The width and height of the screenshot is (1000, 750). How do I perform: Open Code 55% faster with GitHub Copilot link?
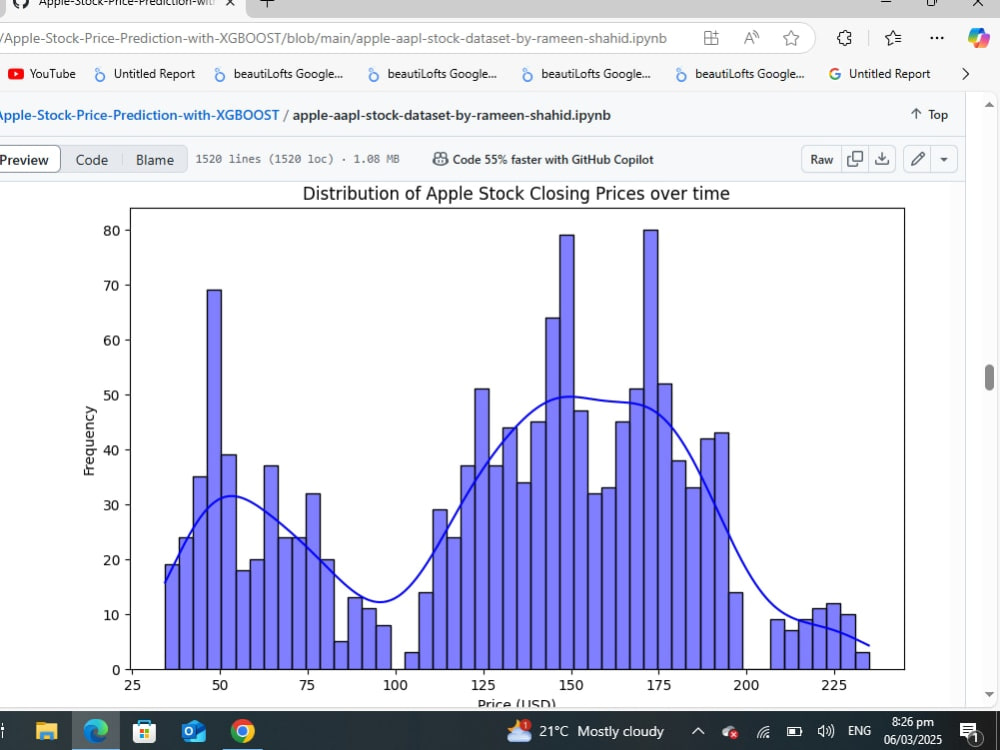tap(543, 159)
